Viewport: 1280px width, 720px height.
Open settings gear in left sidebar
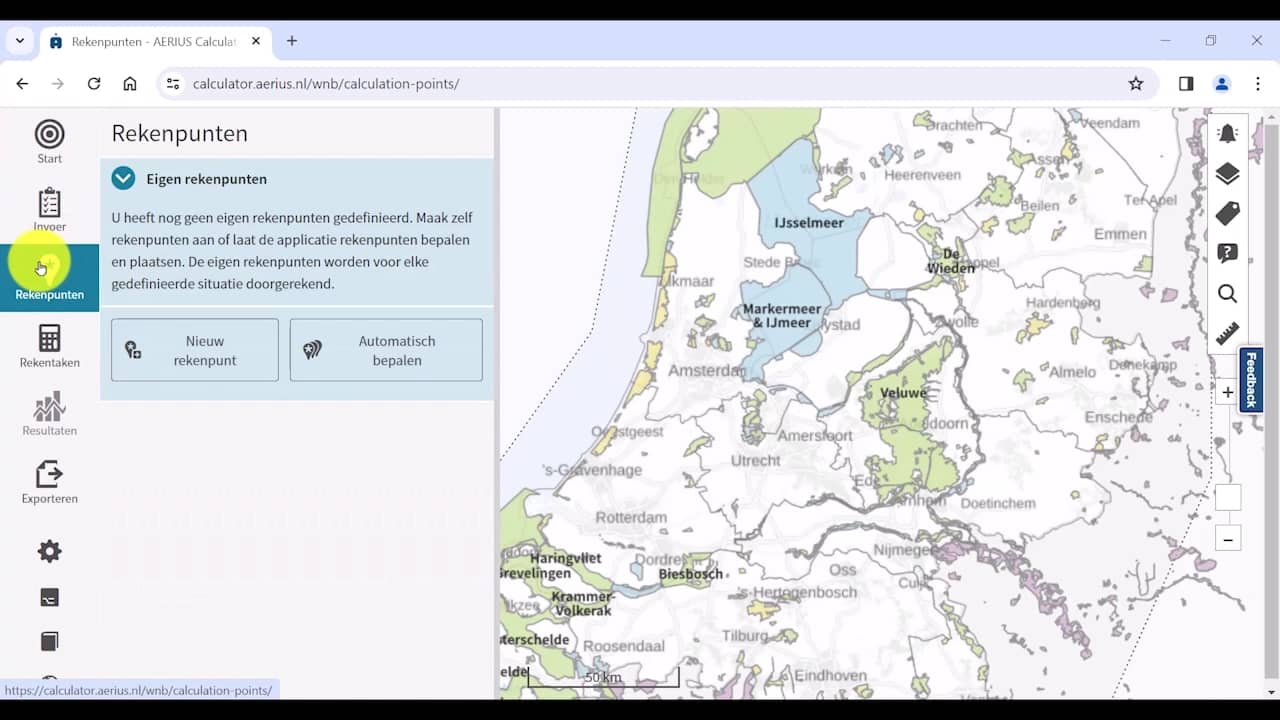pos(49,551)
